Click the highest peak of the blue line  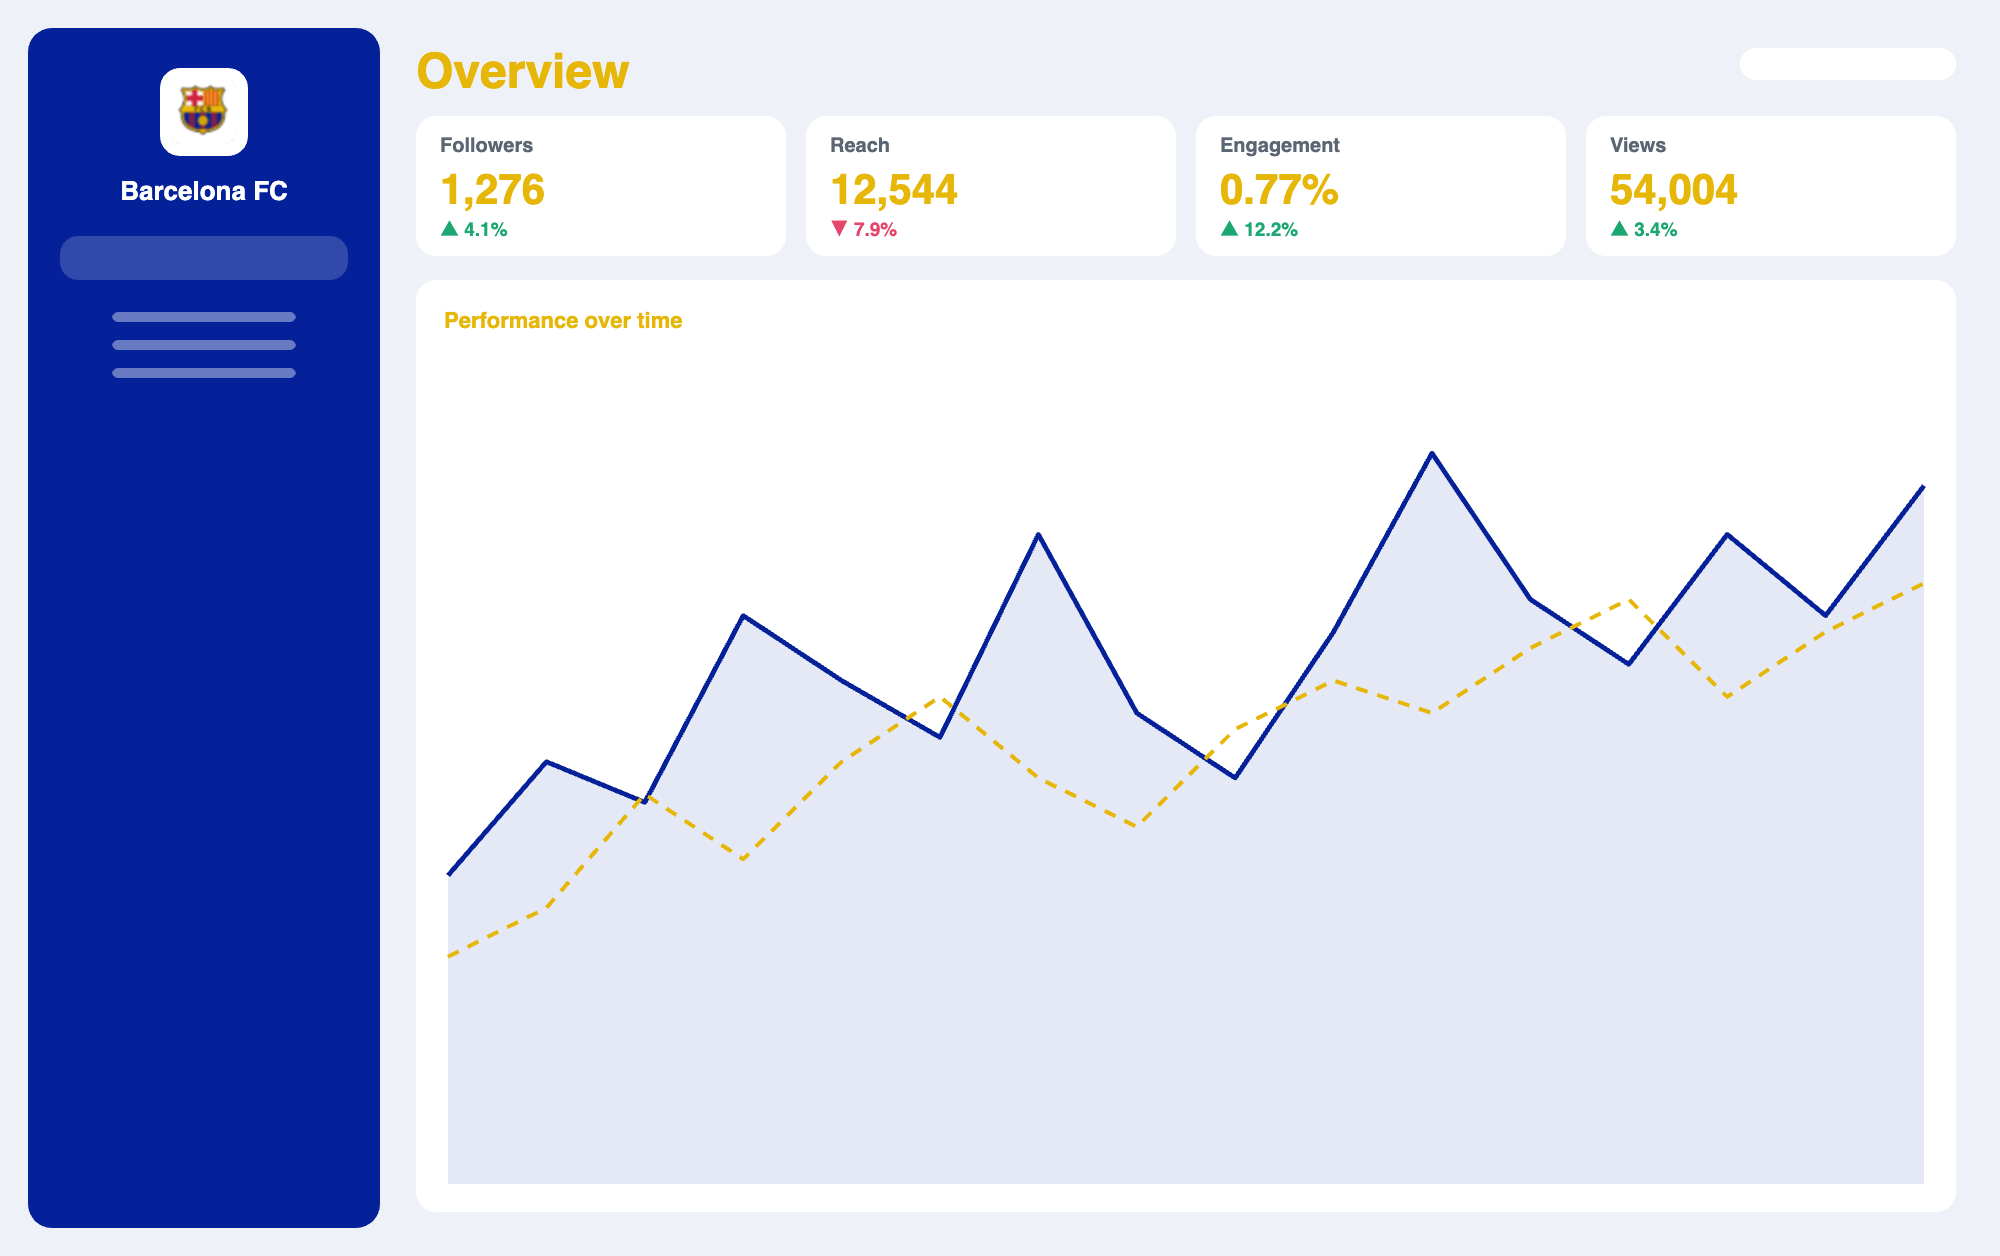tap(1432, 453)
